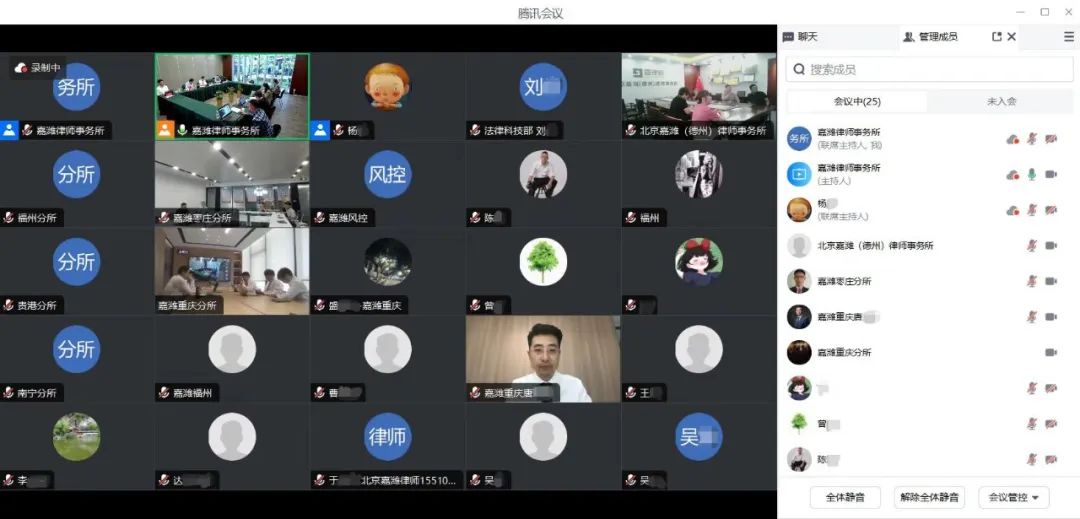1080x519 pixels.
Task: Show the 会议中(25) member list
Action: 857,101
